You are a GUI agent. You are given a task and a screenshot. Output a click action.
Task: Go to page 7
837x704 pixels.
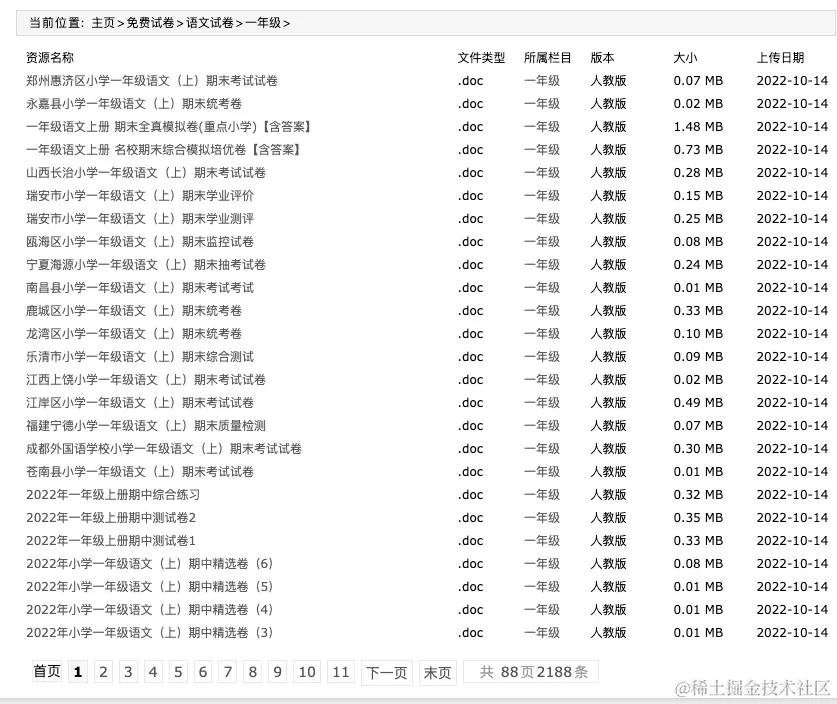click(x=228, y=671)
